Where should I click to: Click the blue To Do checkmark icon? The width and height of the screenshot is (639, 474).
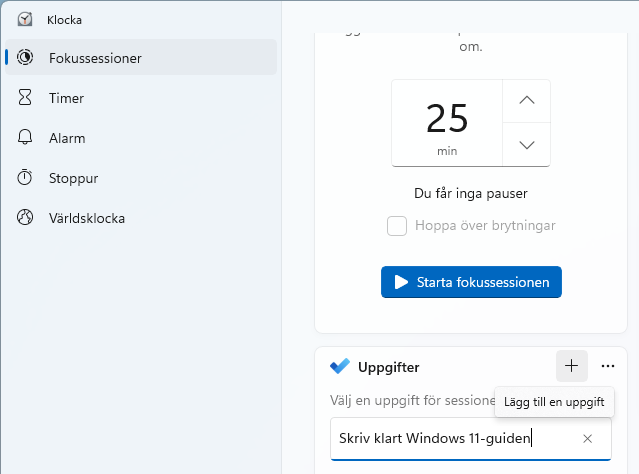(x=340, y=366)
